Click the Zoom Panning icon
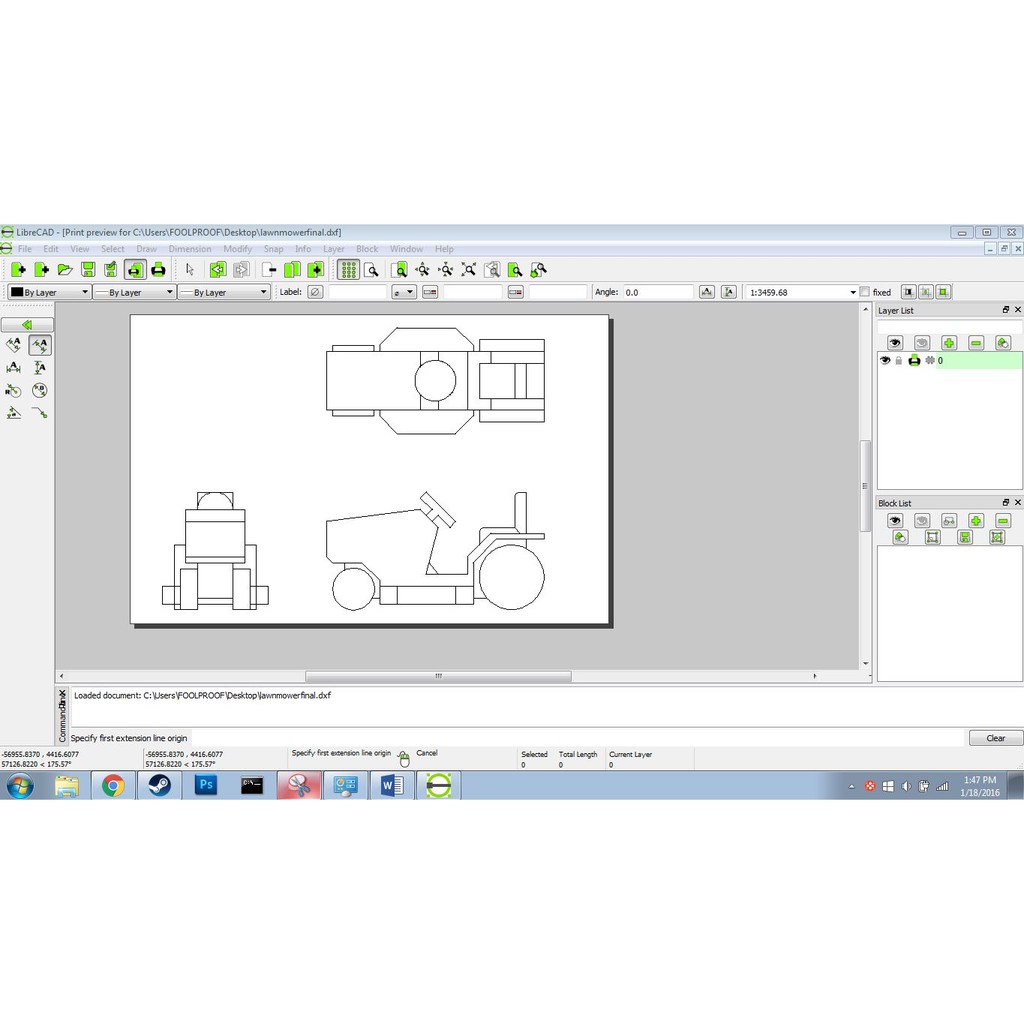Screen dimensions: 1024x1024 pyautogui.click(x=539, y=270)
